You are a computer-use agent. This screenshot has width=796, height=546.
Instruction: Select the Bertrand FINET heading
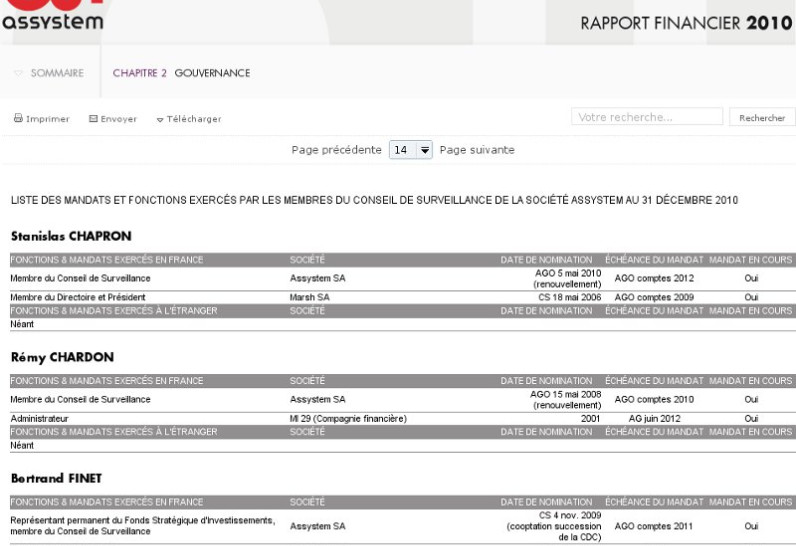coord(56,479)
